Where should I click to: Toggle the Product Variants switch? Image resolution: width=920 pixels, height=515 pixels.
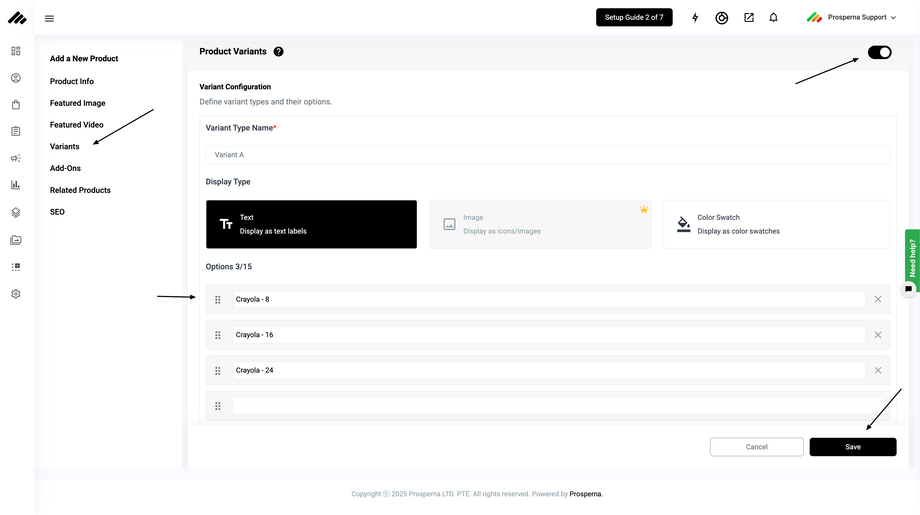tap(879, 52)
